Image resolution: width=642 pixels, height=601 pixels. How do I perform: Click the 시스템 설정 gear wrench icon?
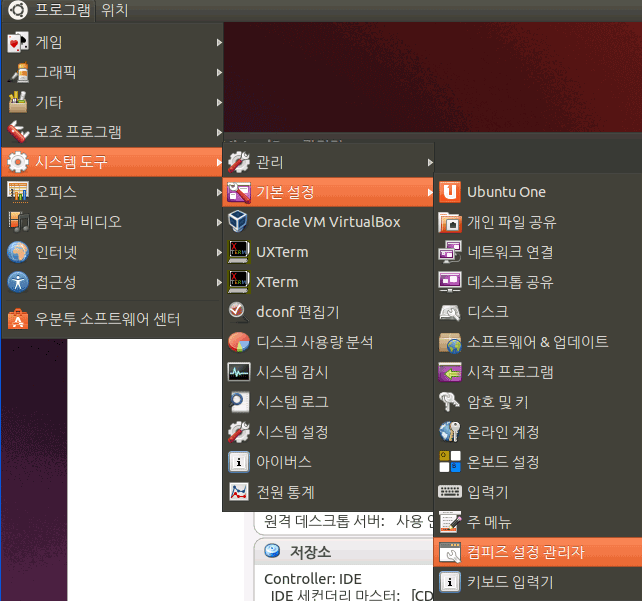pos(238,432)
